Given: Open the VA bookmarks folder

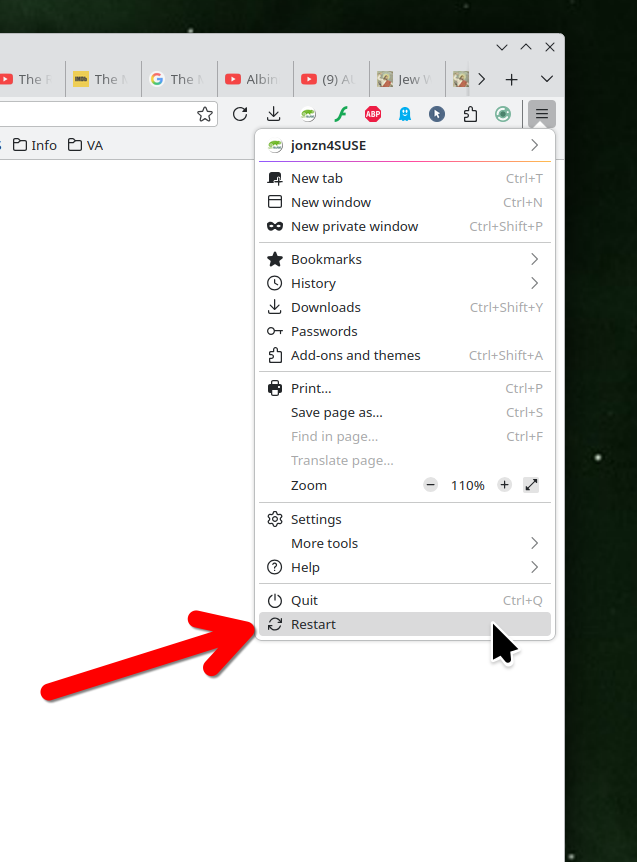Looking at the screenshot, I should click(86, 145).
